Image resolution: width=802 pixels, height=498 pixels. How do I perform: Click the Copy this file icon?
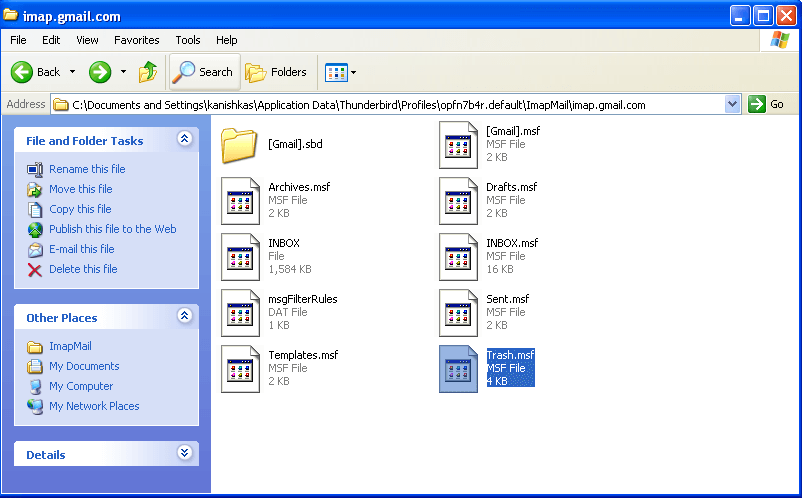pyautogui.click(x=35, y=210)
